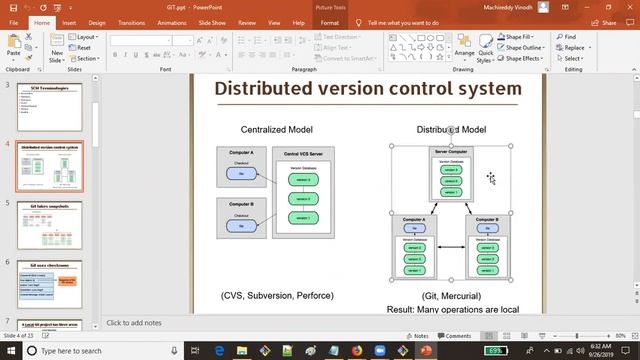This screenshot has width=640, height=360.
Task: Click the zoom slider handle
Action: [577, 336]
